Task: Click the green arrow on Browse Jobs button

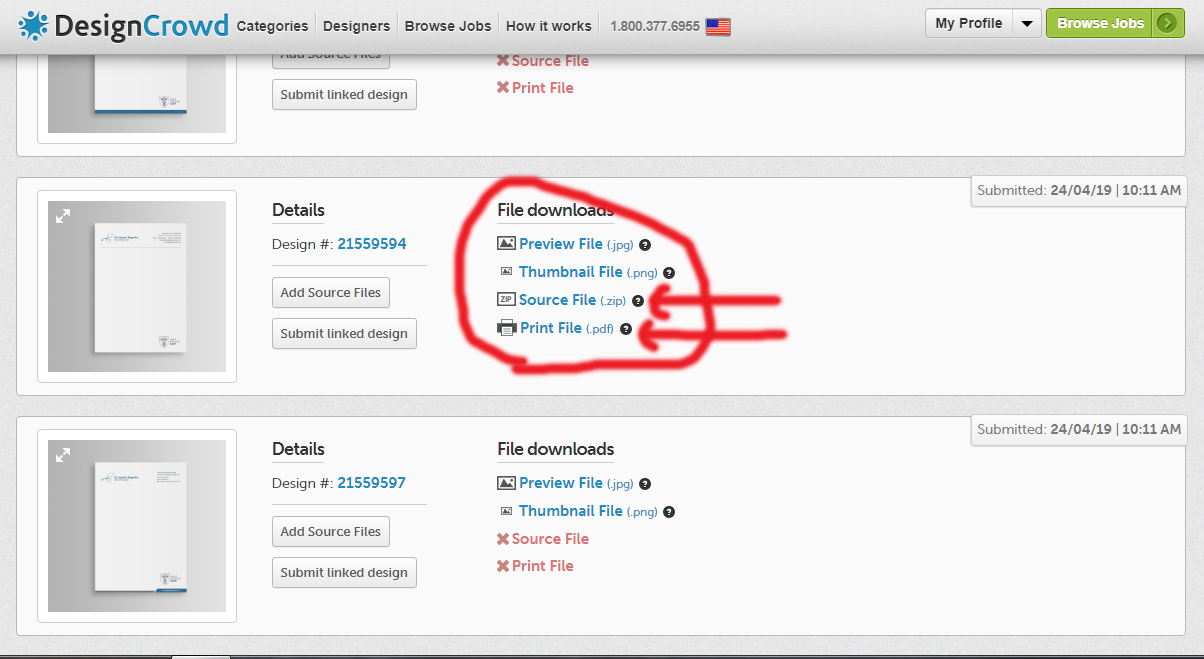Action: (1167, 23)
